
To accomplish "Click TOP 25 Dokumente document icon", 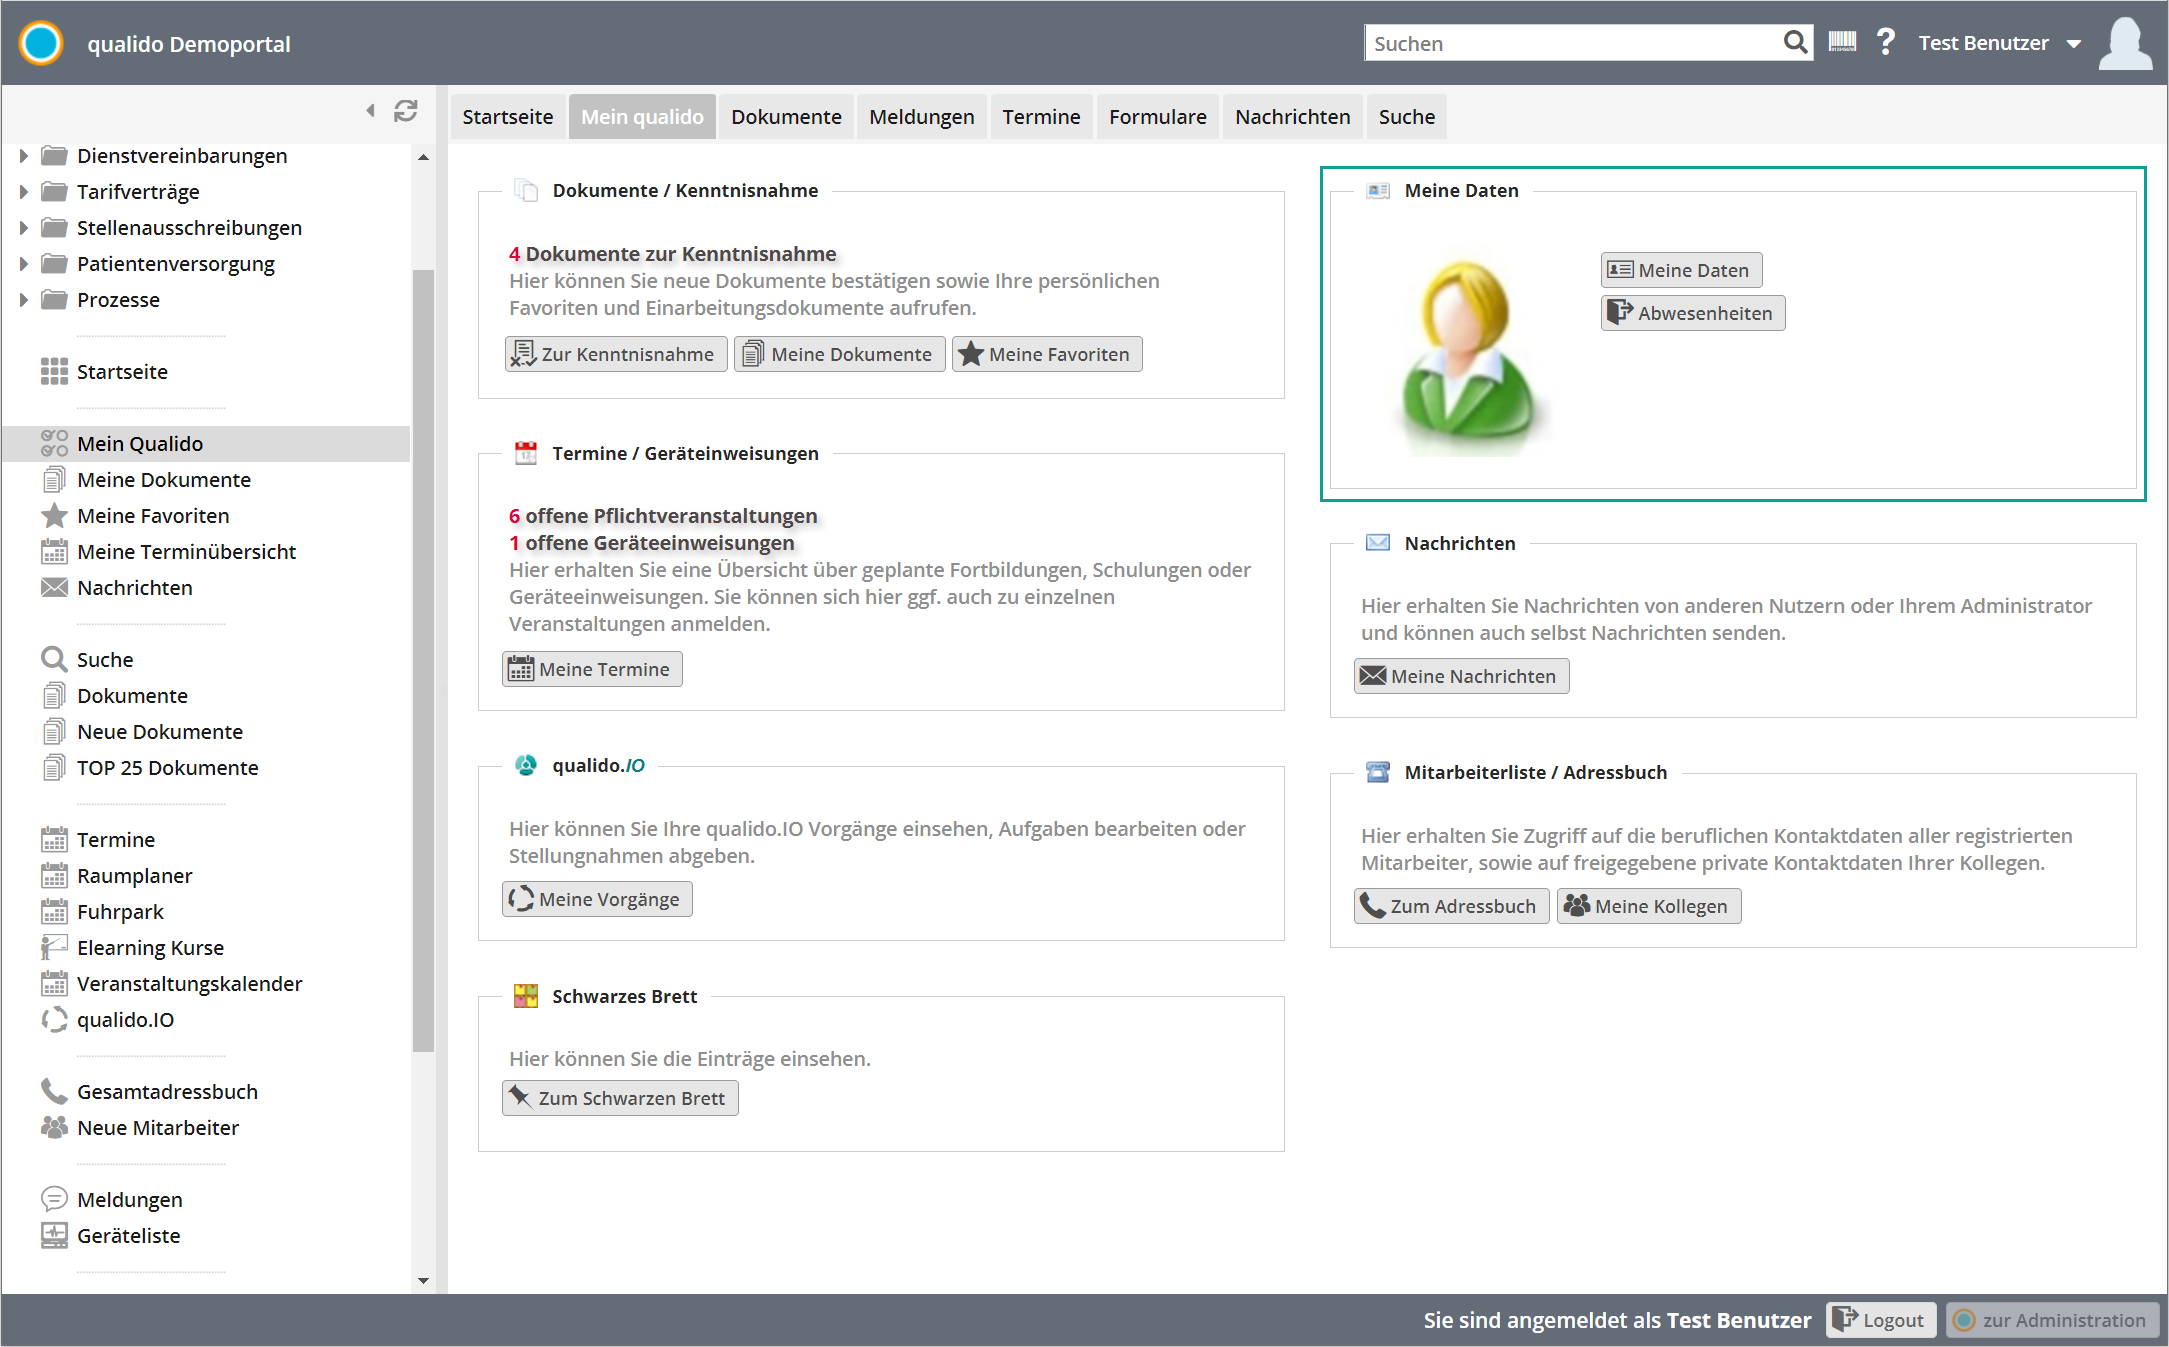I will click(x=54, y=767).
